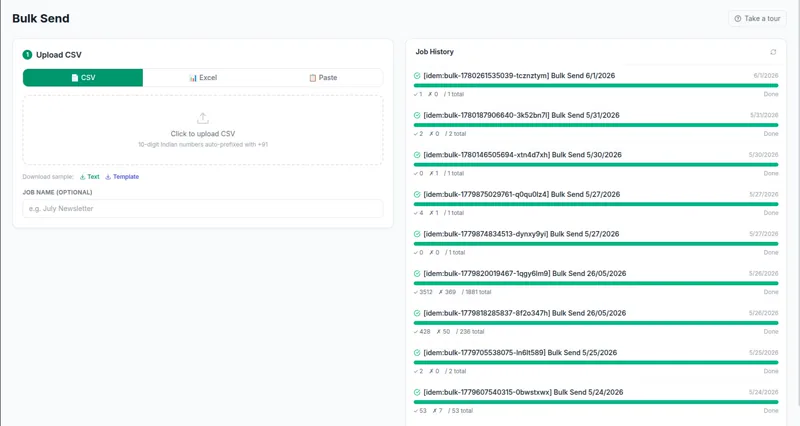
Task: Open job idem:bulk-1779818285837-8f2o347h title
Action: [x=524, y=313]
